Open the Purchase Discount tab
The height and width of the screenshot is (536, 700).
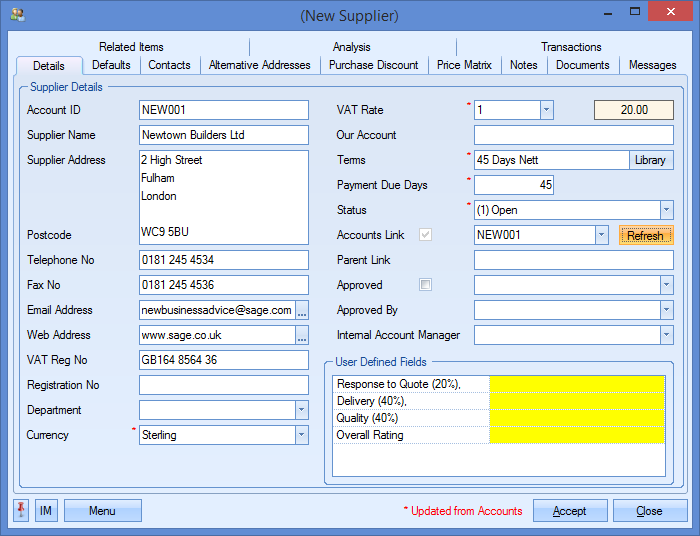[x=374, y=65]
